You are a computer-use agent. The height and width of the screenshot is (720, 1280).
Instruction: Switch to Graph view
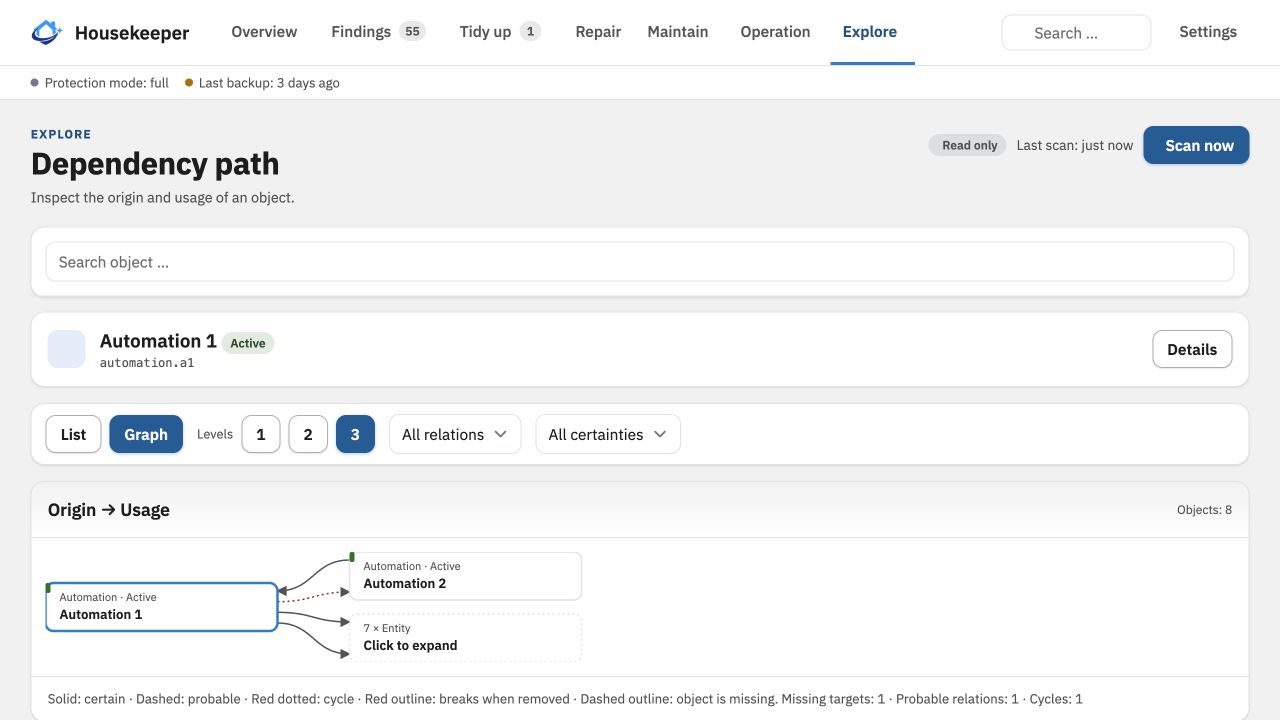click(x=146, y=434)
